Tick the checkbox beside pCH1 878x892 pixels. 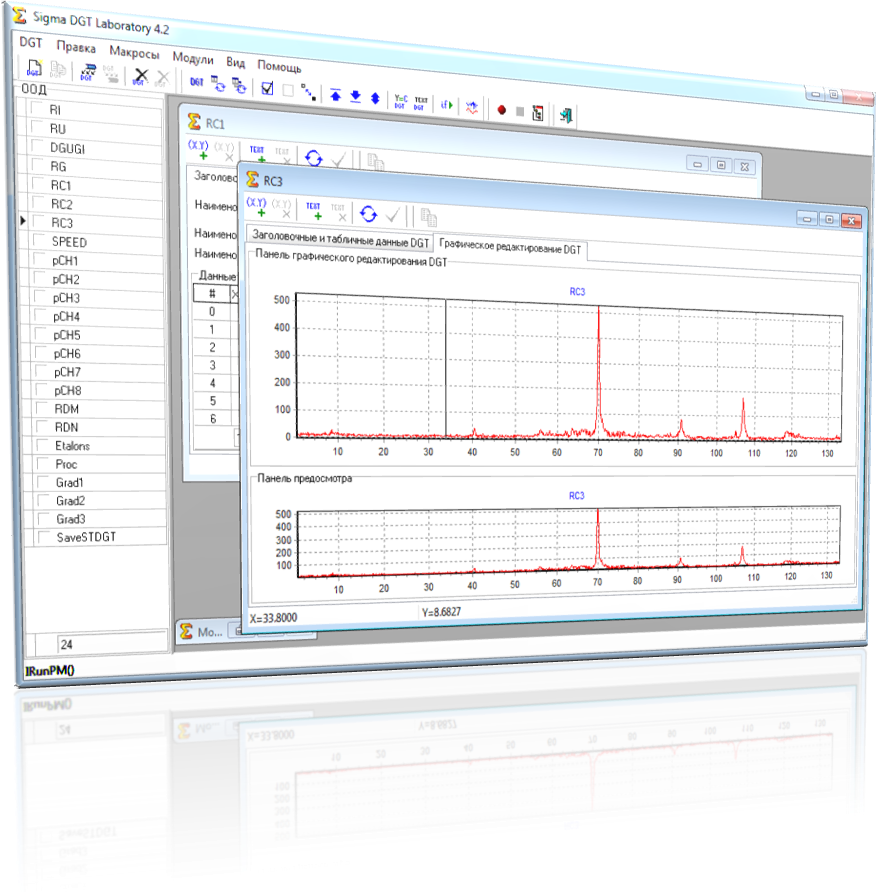(x=40, y=259)
